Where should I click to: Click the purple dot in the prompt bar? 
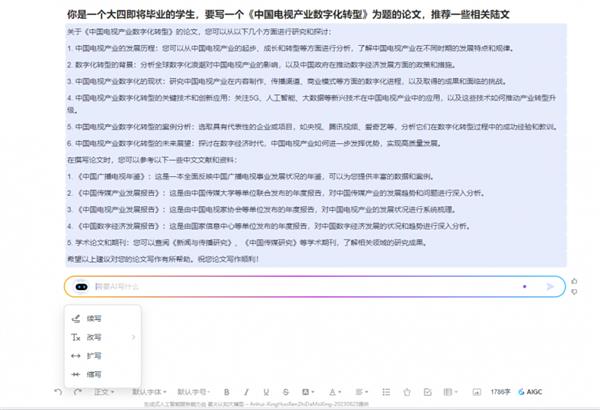[x=525, y=286]
